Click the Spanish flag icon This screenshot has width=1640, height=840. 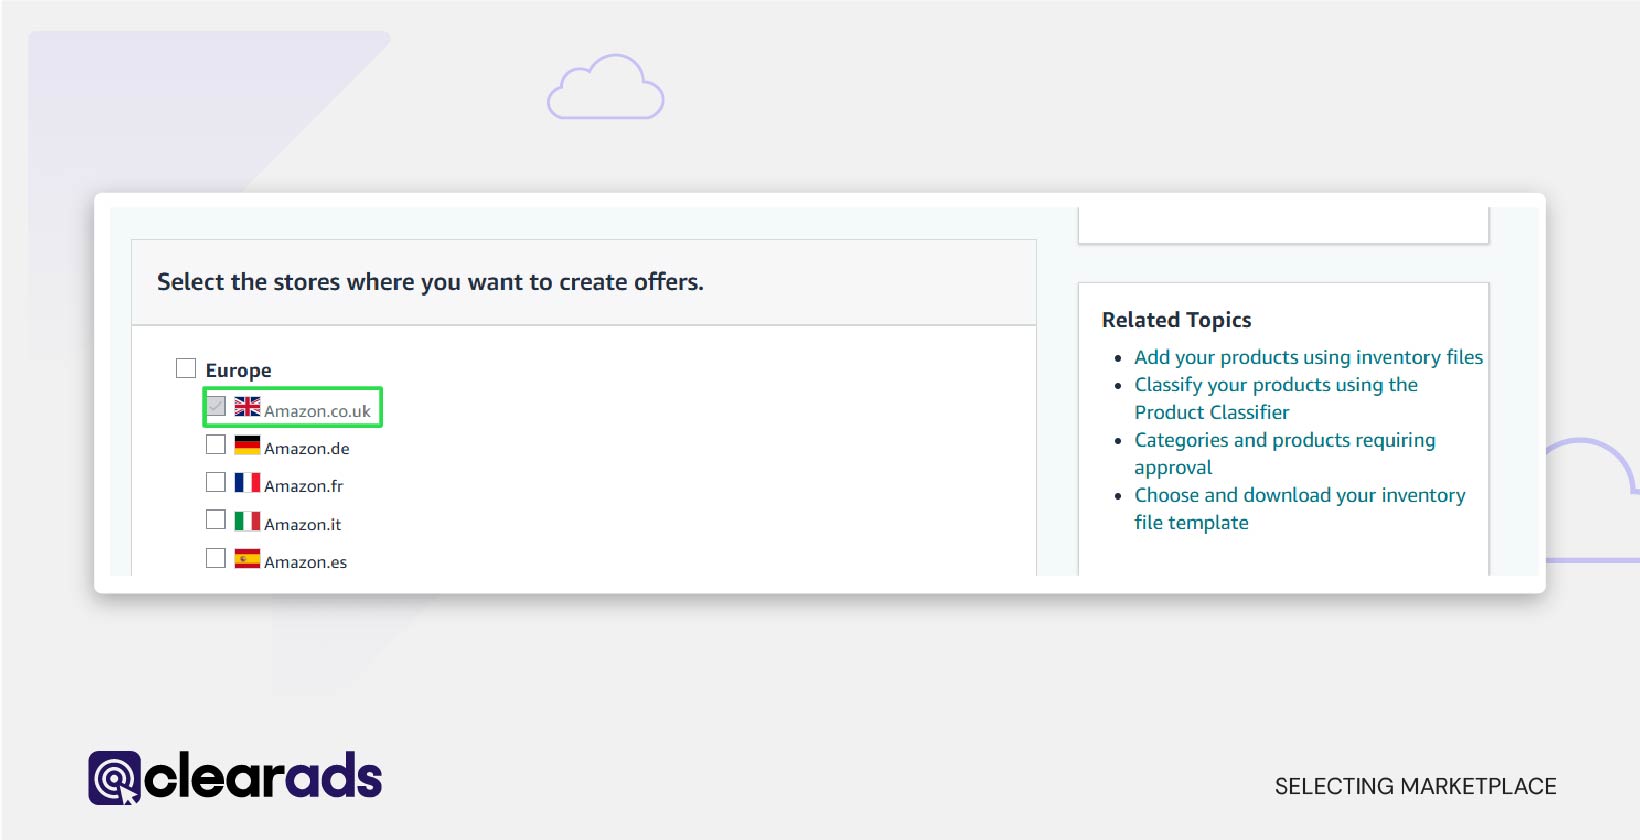[x=247, y=559]
